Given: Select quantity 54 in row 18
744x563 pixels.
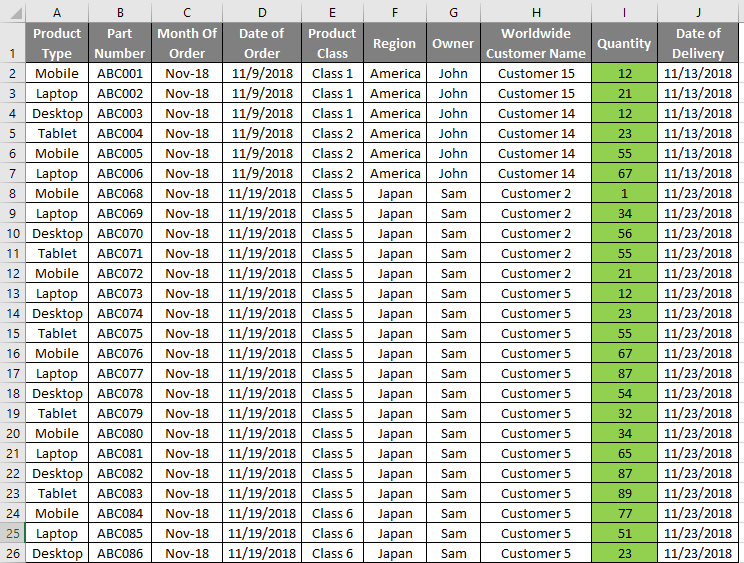Looking at the screenshot, I should coord(624,394).
